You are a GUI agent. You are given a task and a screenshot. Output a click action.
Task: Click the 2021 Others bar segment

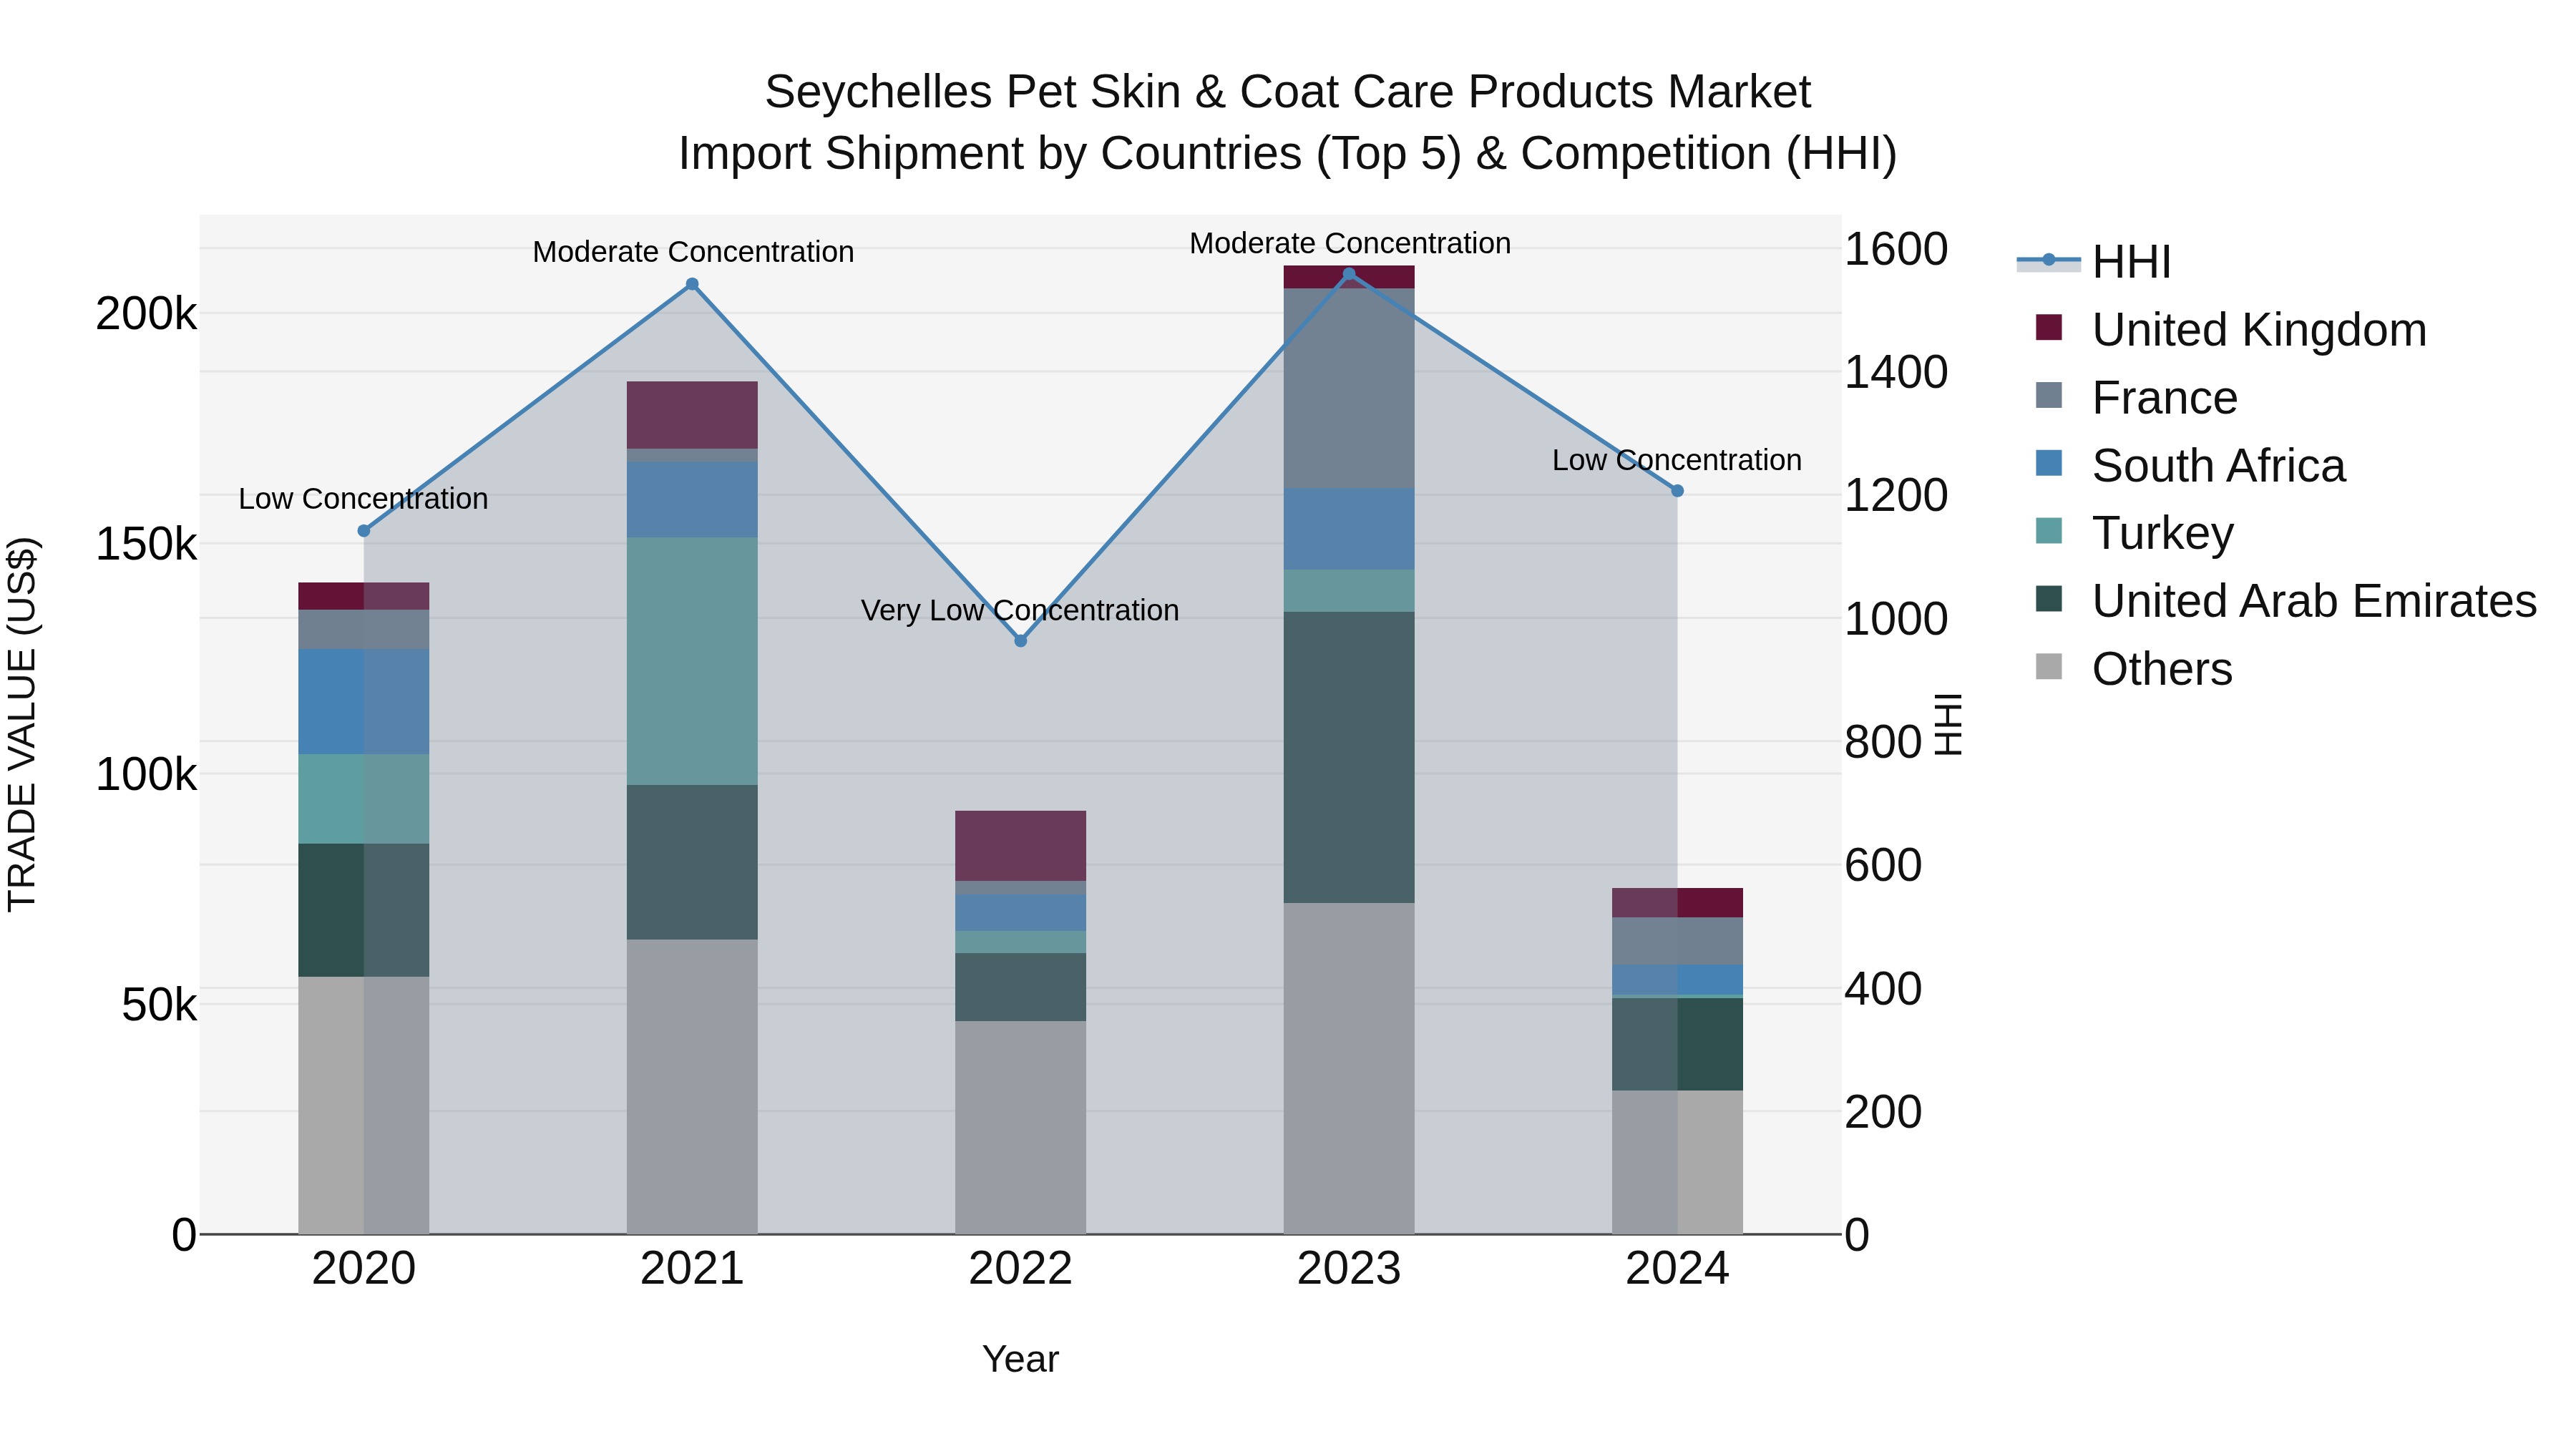click(692, 1087)
